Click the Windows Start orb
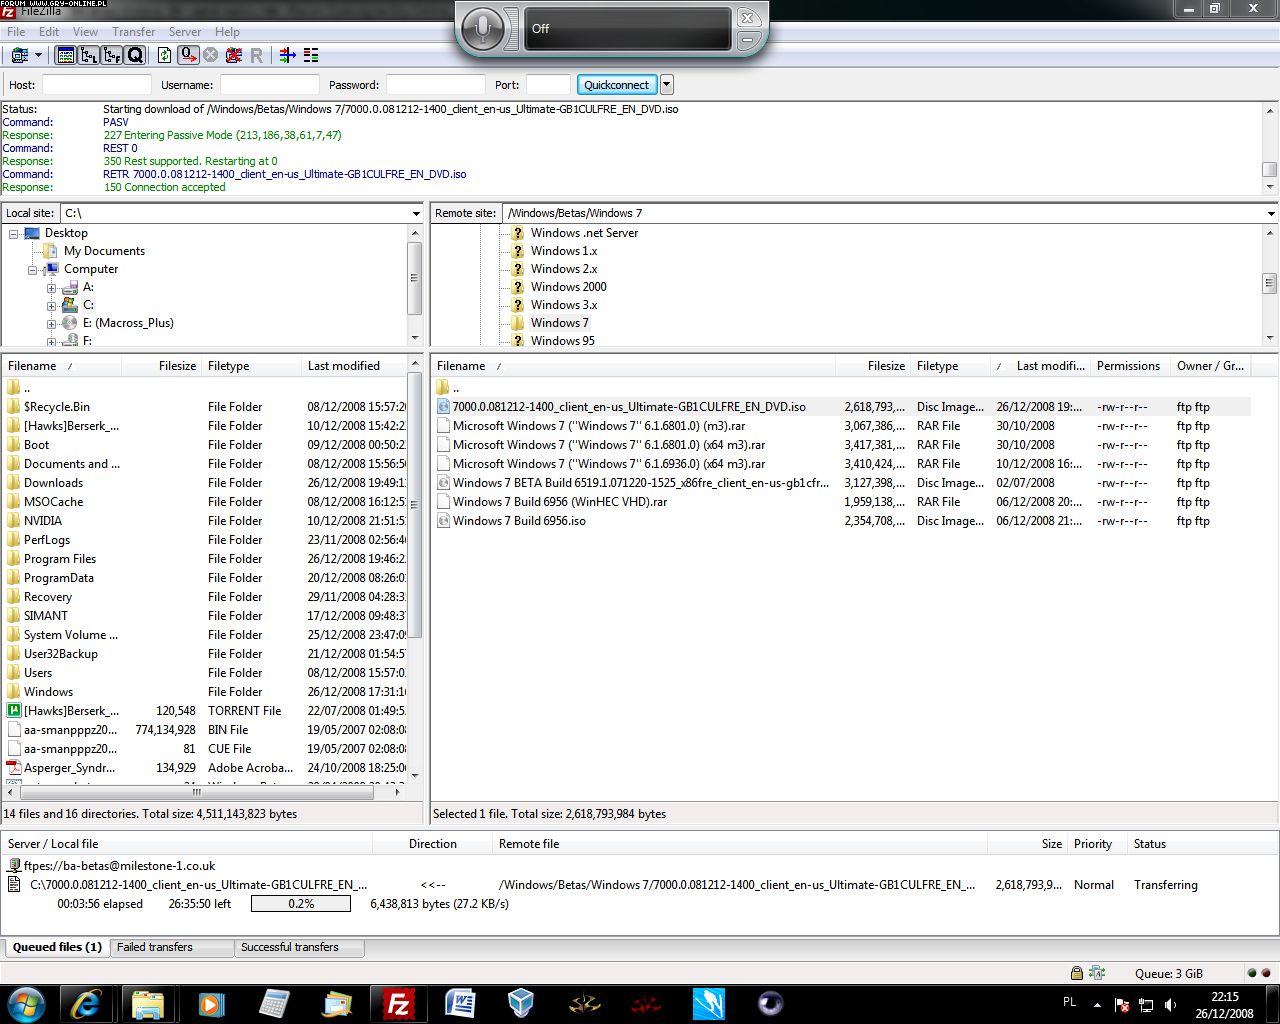Viewport: 1280px width, 1024px height. pyautogui.click(x=26, y=1003)
